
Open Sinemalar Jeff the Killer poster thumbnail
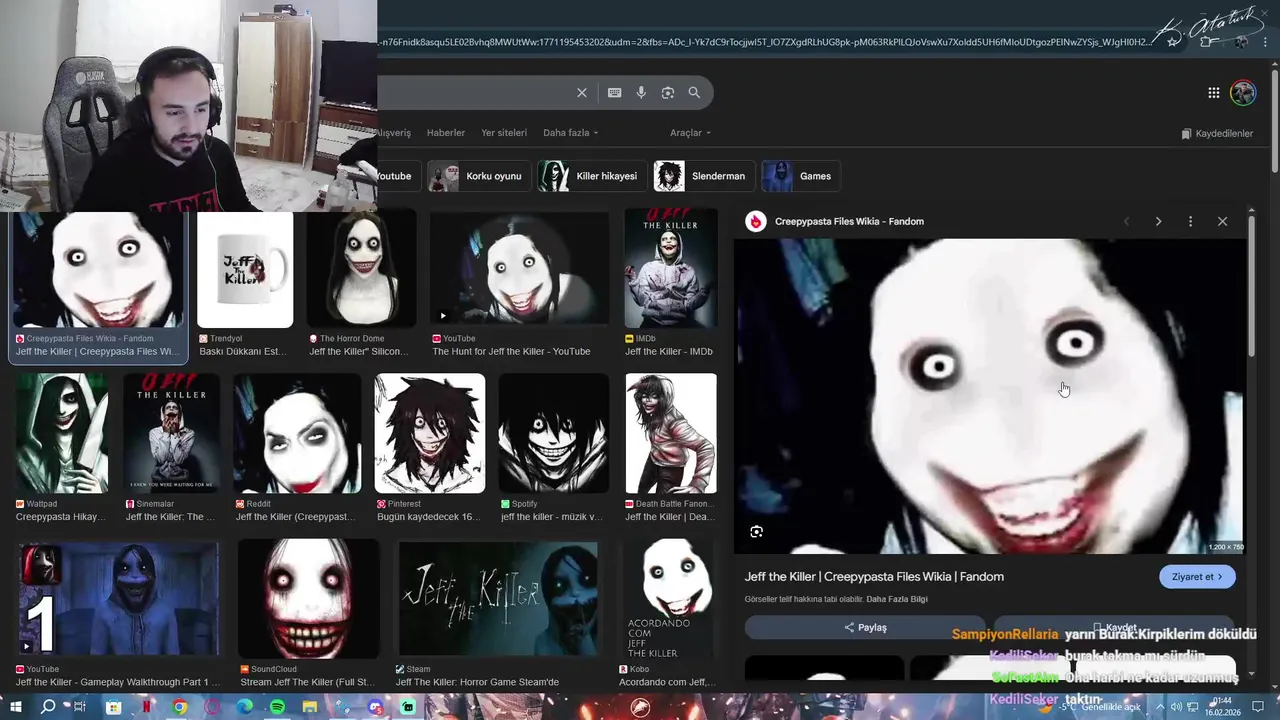(x=171, y=433)
